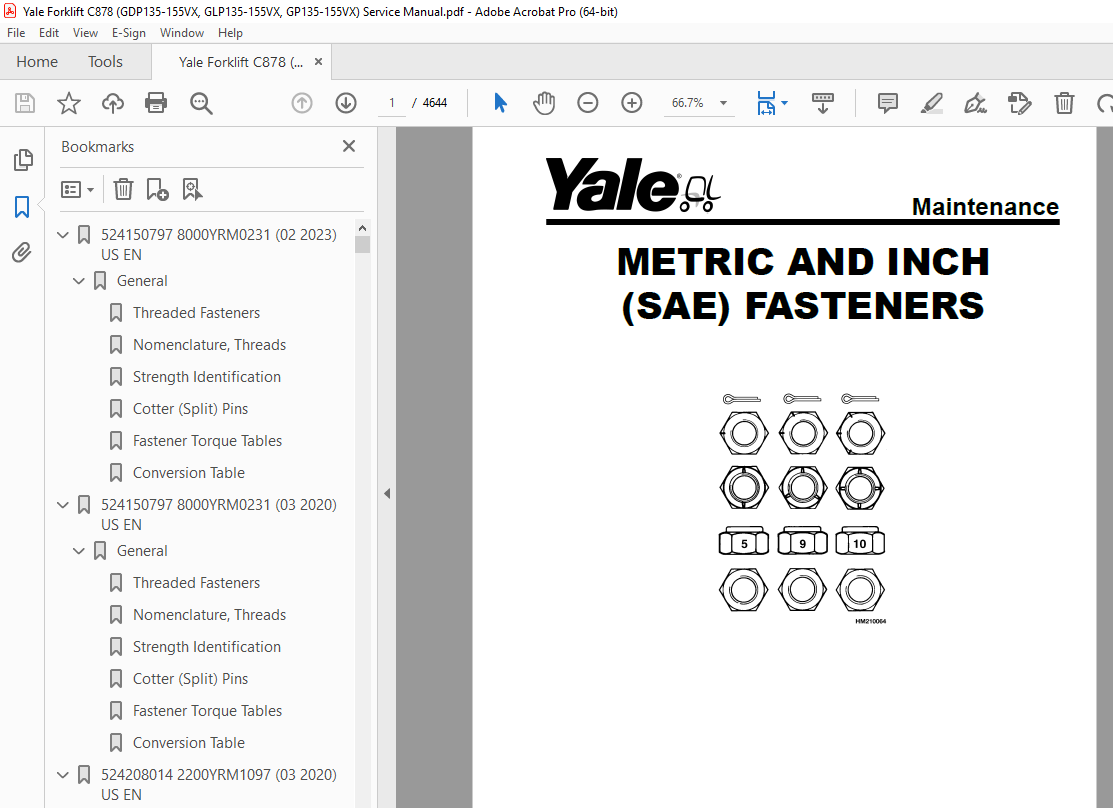Open first Fastener Torque Tables bookmark
This screenshot has width=1113, height=808.
pyautogui.click(x=207, y=441)
